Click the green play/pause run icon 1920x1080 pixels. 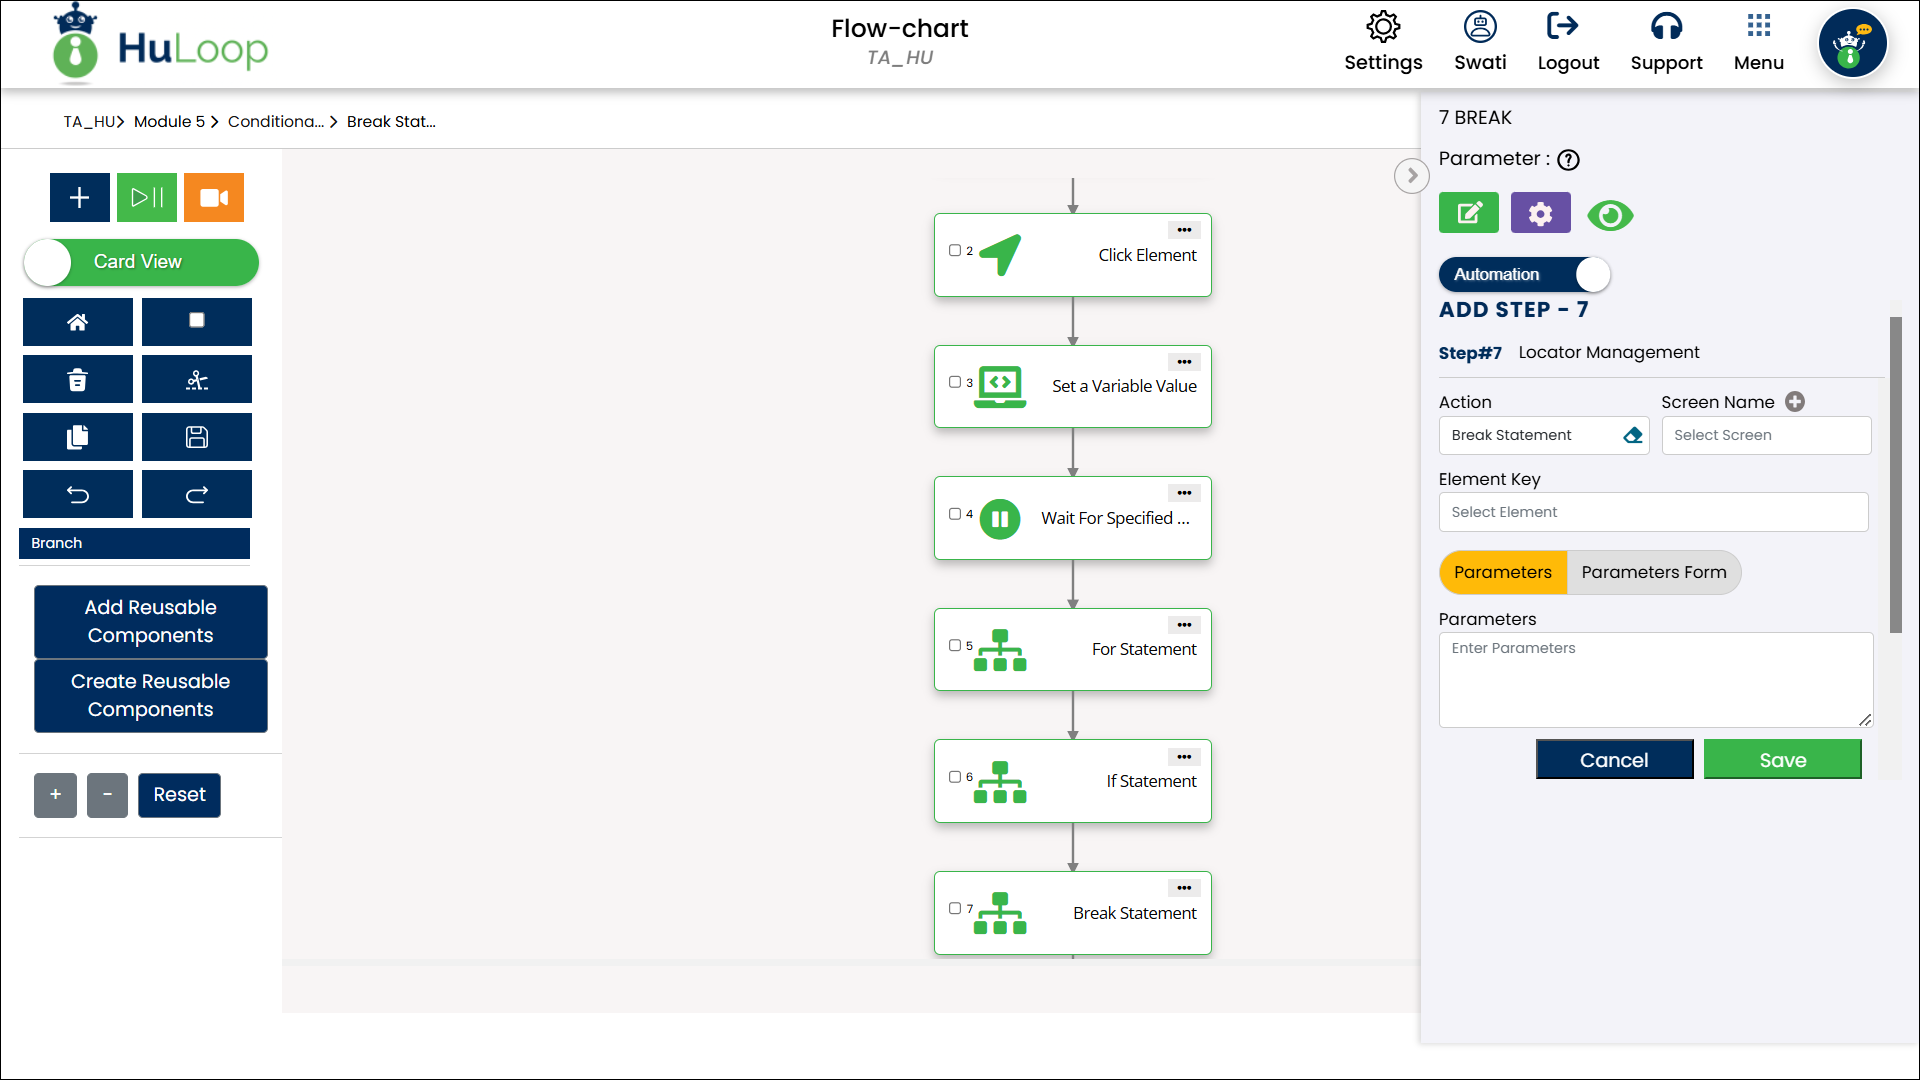[147, 197]
